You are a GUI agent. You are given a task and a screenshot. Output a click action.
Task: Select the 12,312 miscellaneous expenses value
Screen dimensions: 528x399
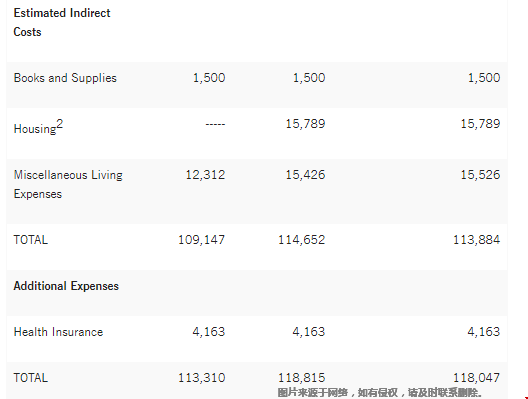205,175
